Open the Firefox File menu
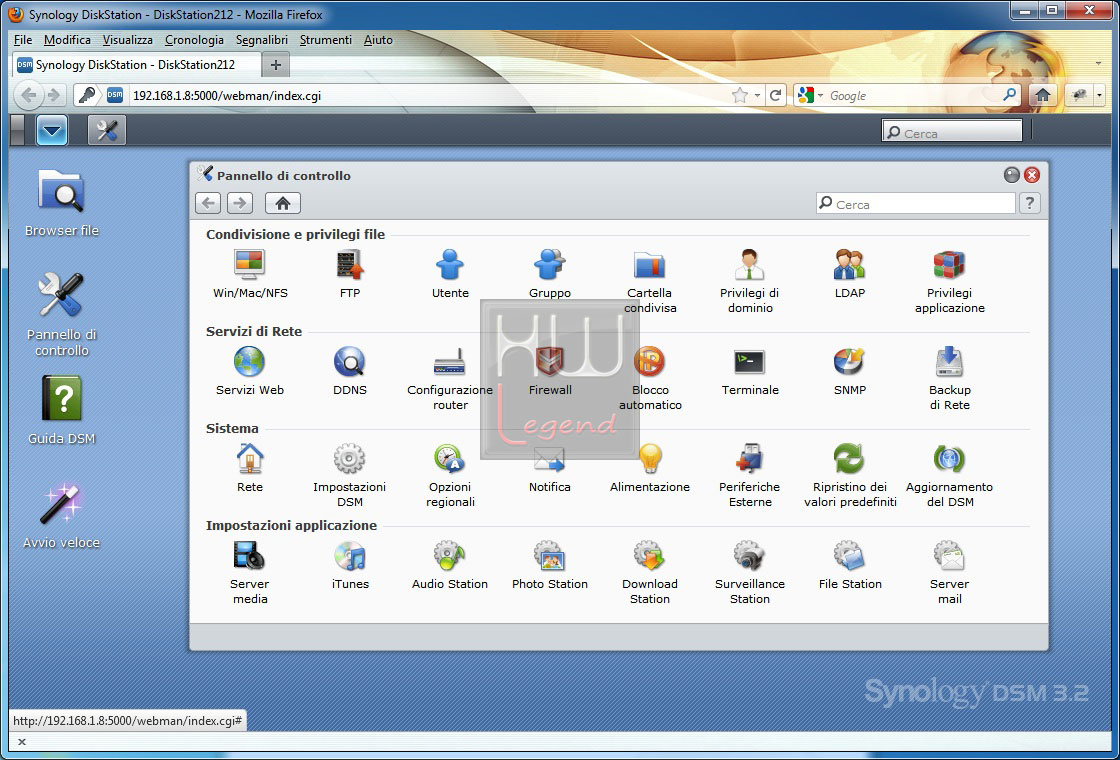This screenshot has height=760, width=1120. pyautogui.click(x=23, y=40)
